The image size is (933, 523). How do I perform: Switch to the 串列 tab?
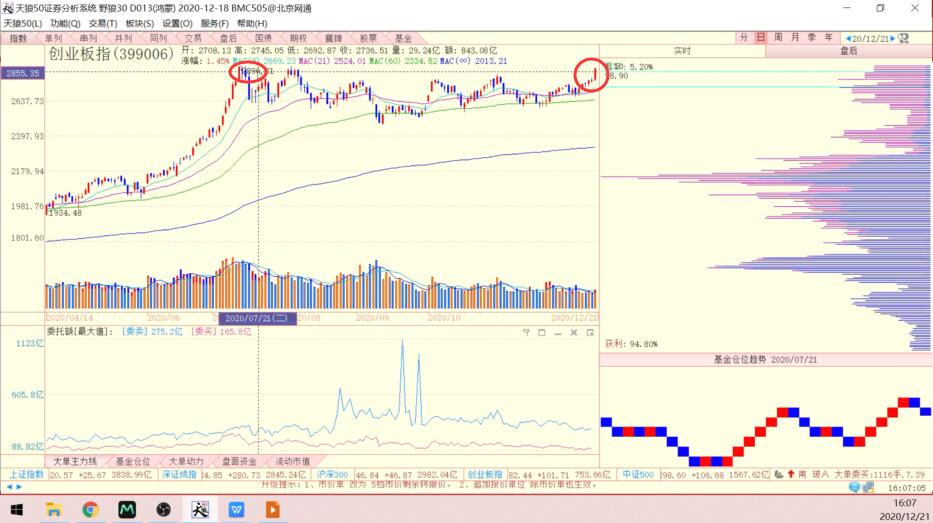pyautogui.click(x=88, y=38)
